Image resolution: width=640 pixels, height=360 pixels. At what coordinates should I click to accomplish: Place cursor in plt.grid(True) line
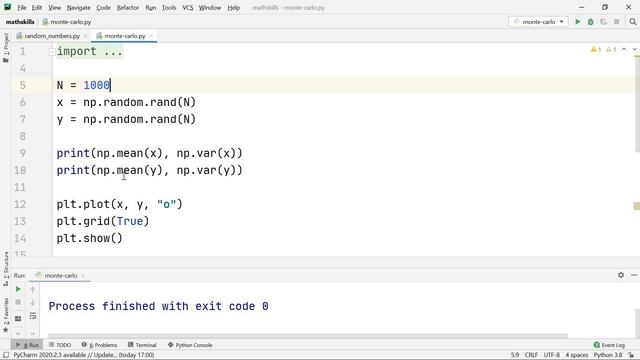(103, 221)
